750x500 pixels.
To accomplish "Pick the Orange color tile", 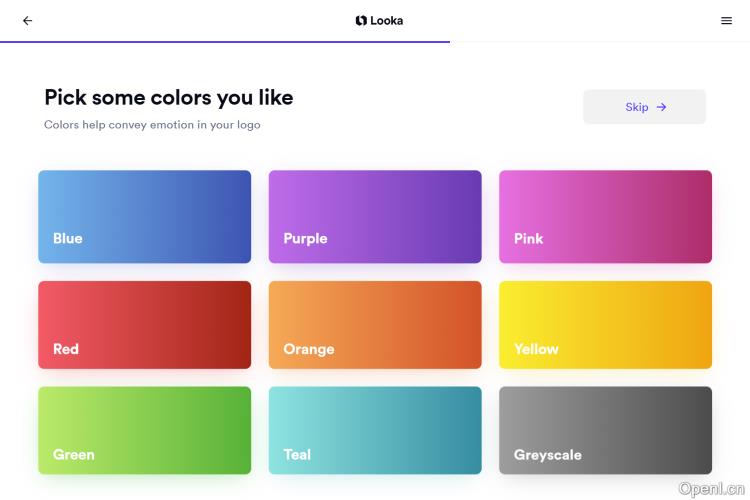I will [375, 325].
